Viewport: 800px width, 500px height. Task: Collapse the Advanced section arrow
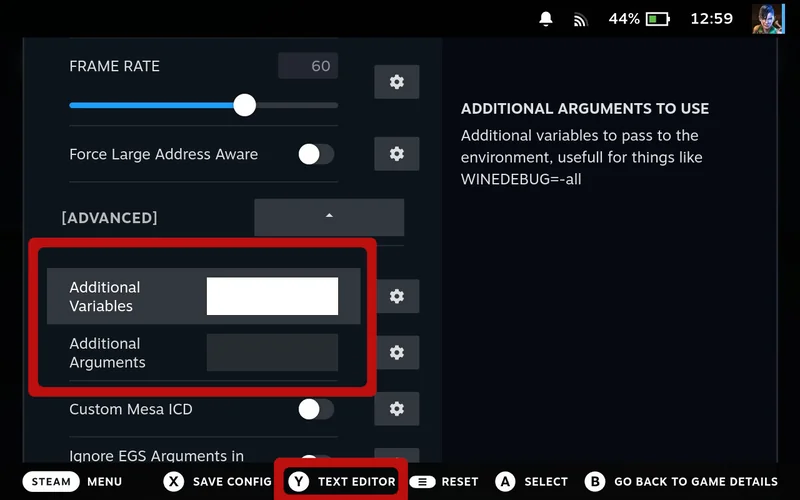point(329,217)
